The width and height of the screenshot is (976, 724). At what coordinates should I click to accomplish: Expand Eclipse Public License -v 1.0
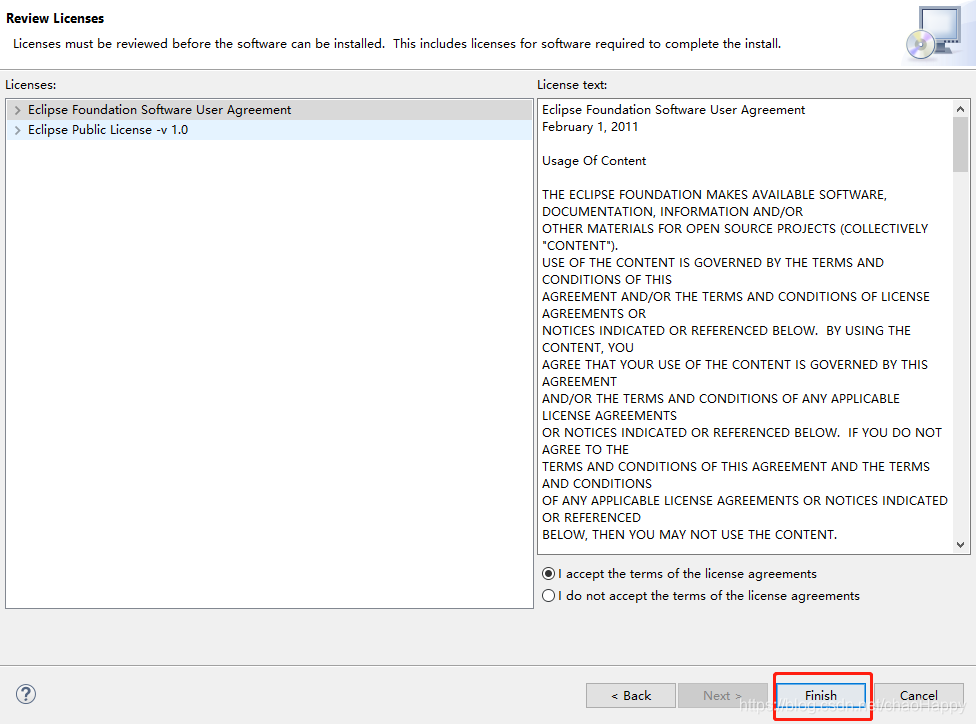tap(17, 130)
